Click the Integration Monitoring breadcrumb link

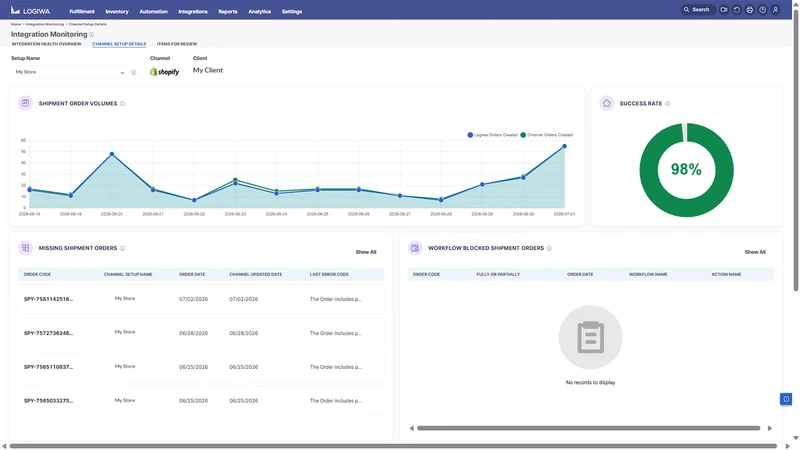[45, 24]
